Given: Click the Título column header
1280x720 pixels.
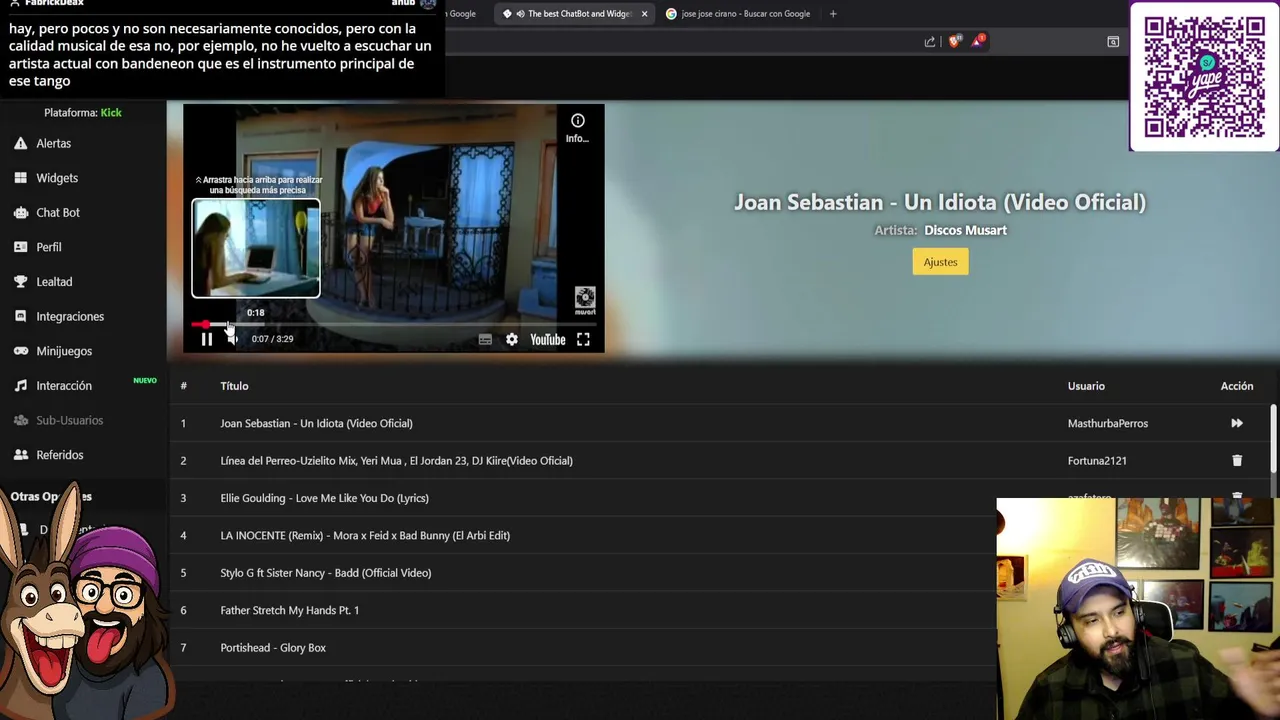Looking at the screenshot, I should pyautogui.click(x=234, y=386).
